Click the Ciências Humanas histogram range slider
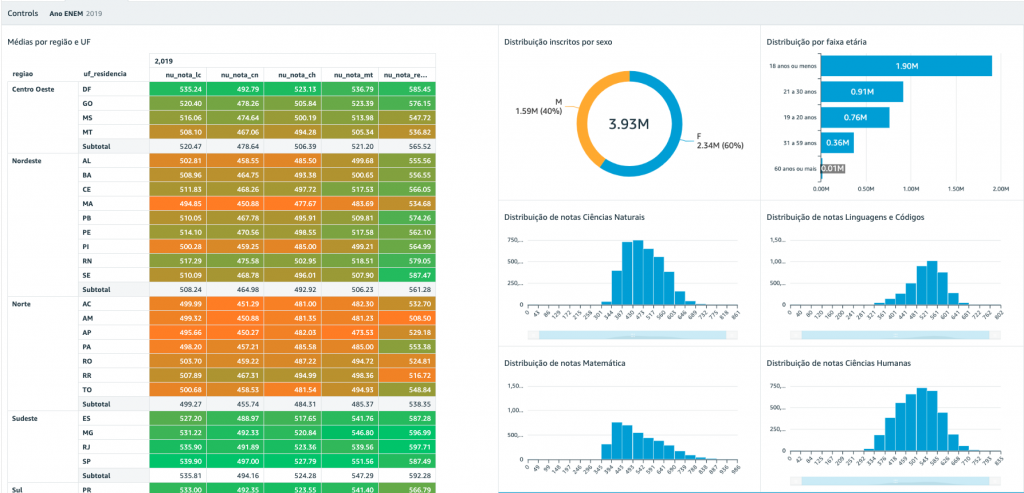 coord(895,481)
